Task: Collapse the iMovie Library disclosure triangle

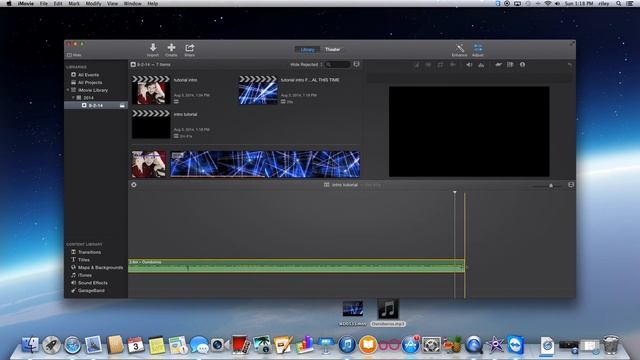Action: coord(68,90)
